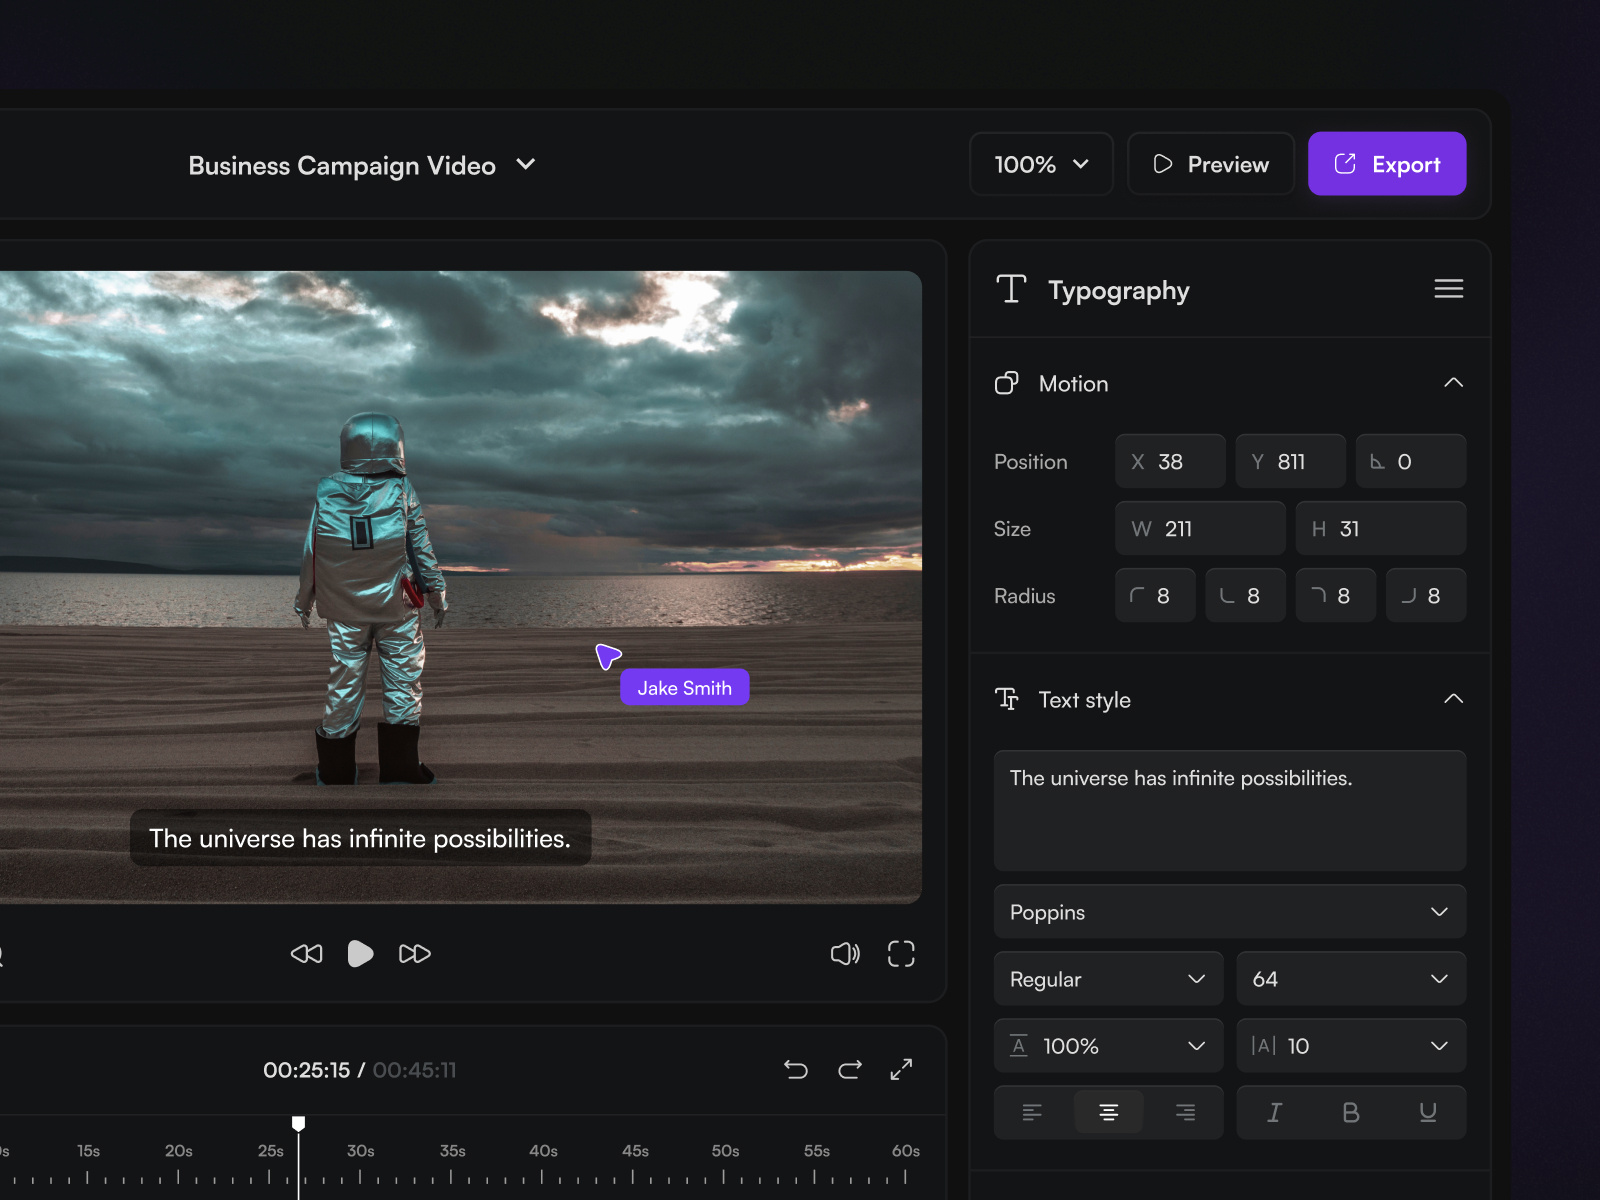Screen dimensions: 1600x1200
Task: Collapse the Motion section
Action: tap(1454, 382)
